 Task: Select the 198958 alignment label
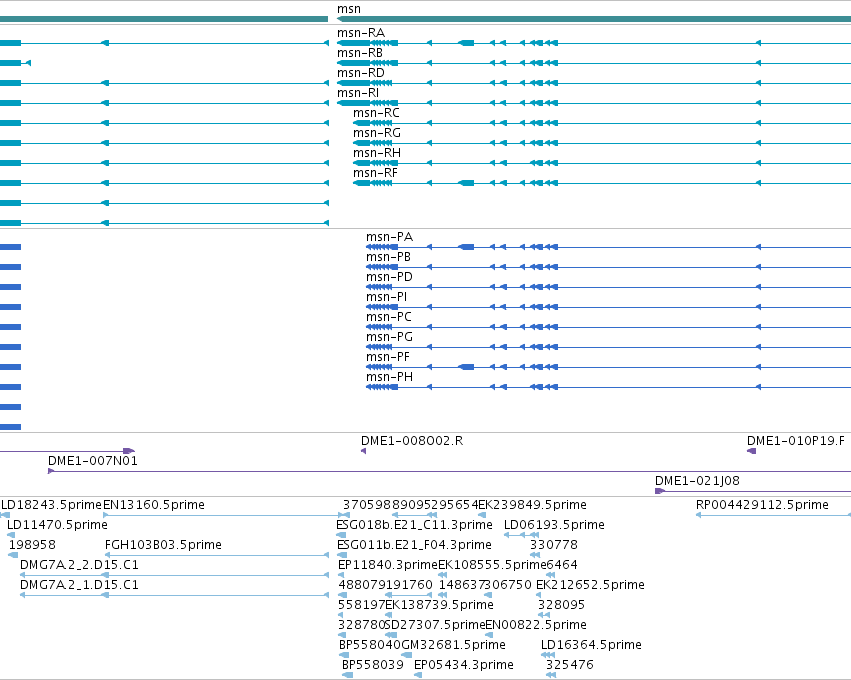(32, 546)
